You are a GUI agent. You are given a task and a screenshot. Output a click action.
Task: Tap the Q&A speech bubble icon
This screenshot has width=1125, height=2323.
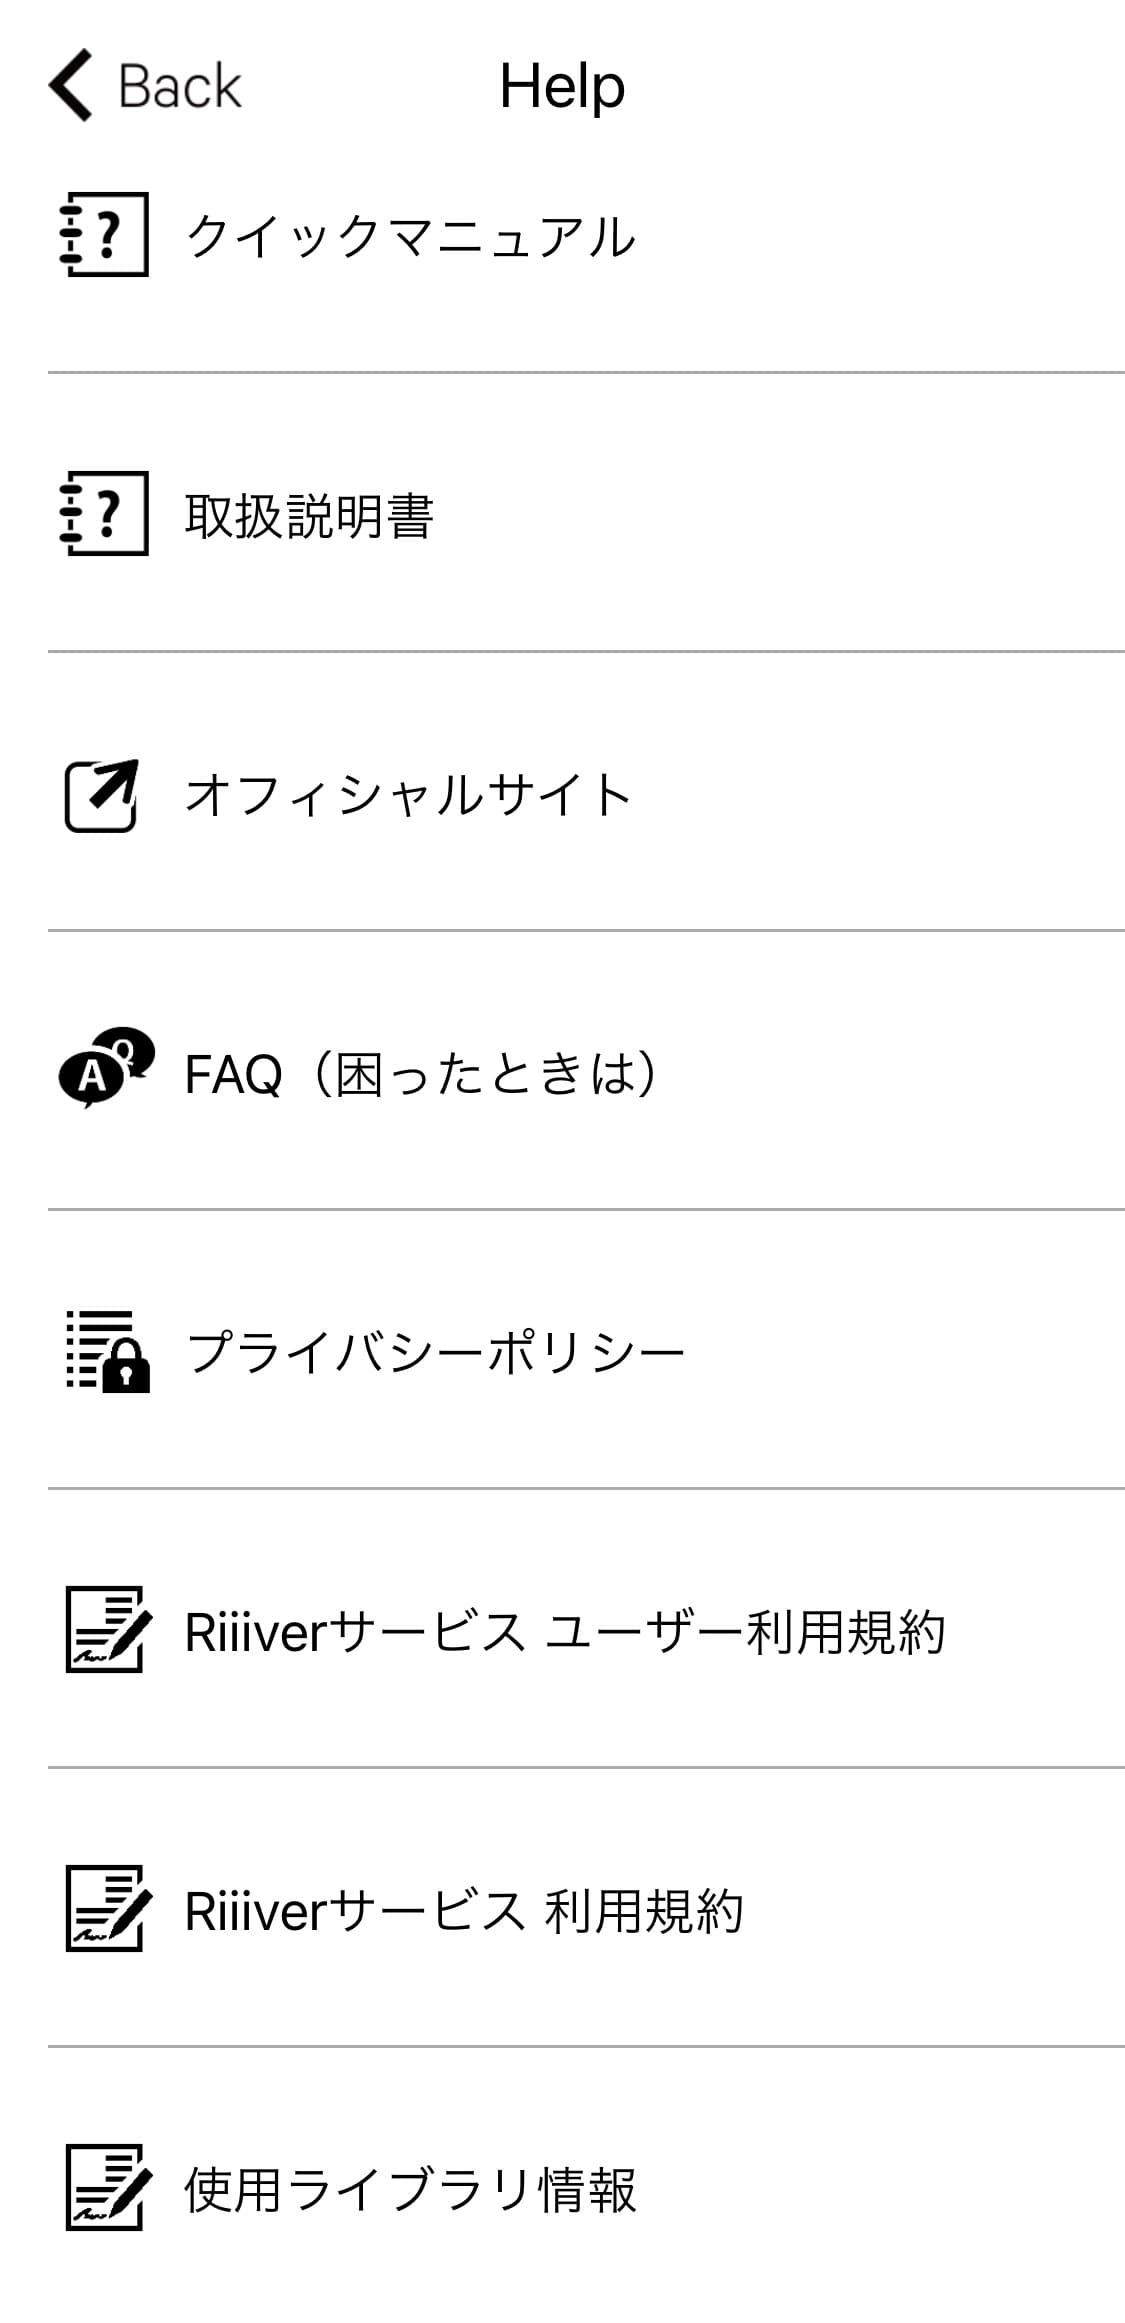(x=106, y=1068)
